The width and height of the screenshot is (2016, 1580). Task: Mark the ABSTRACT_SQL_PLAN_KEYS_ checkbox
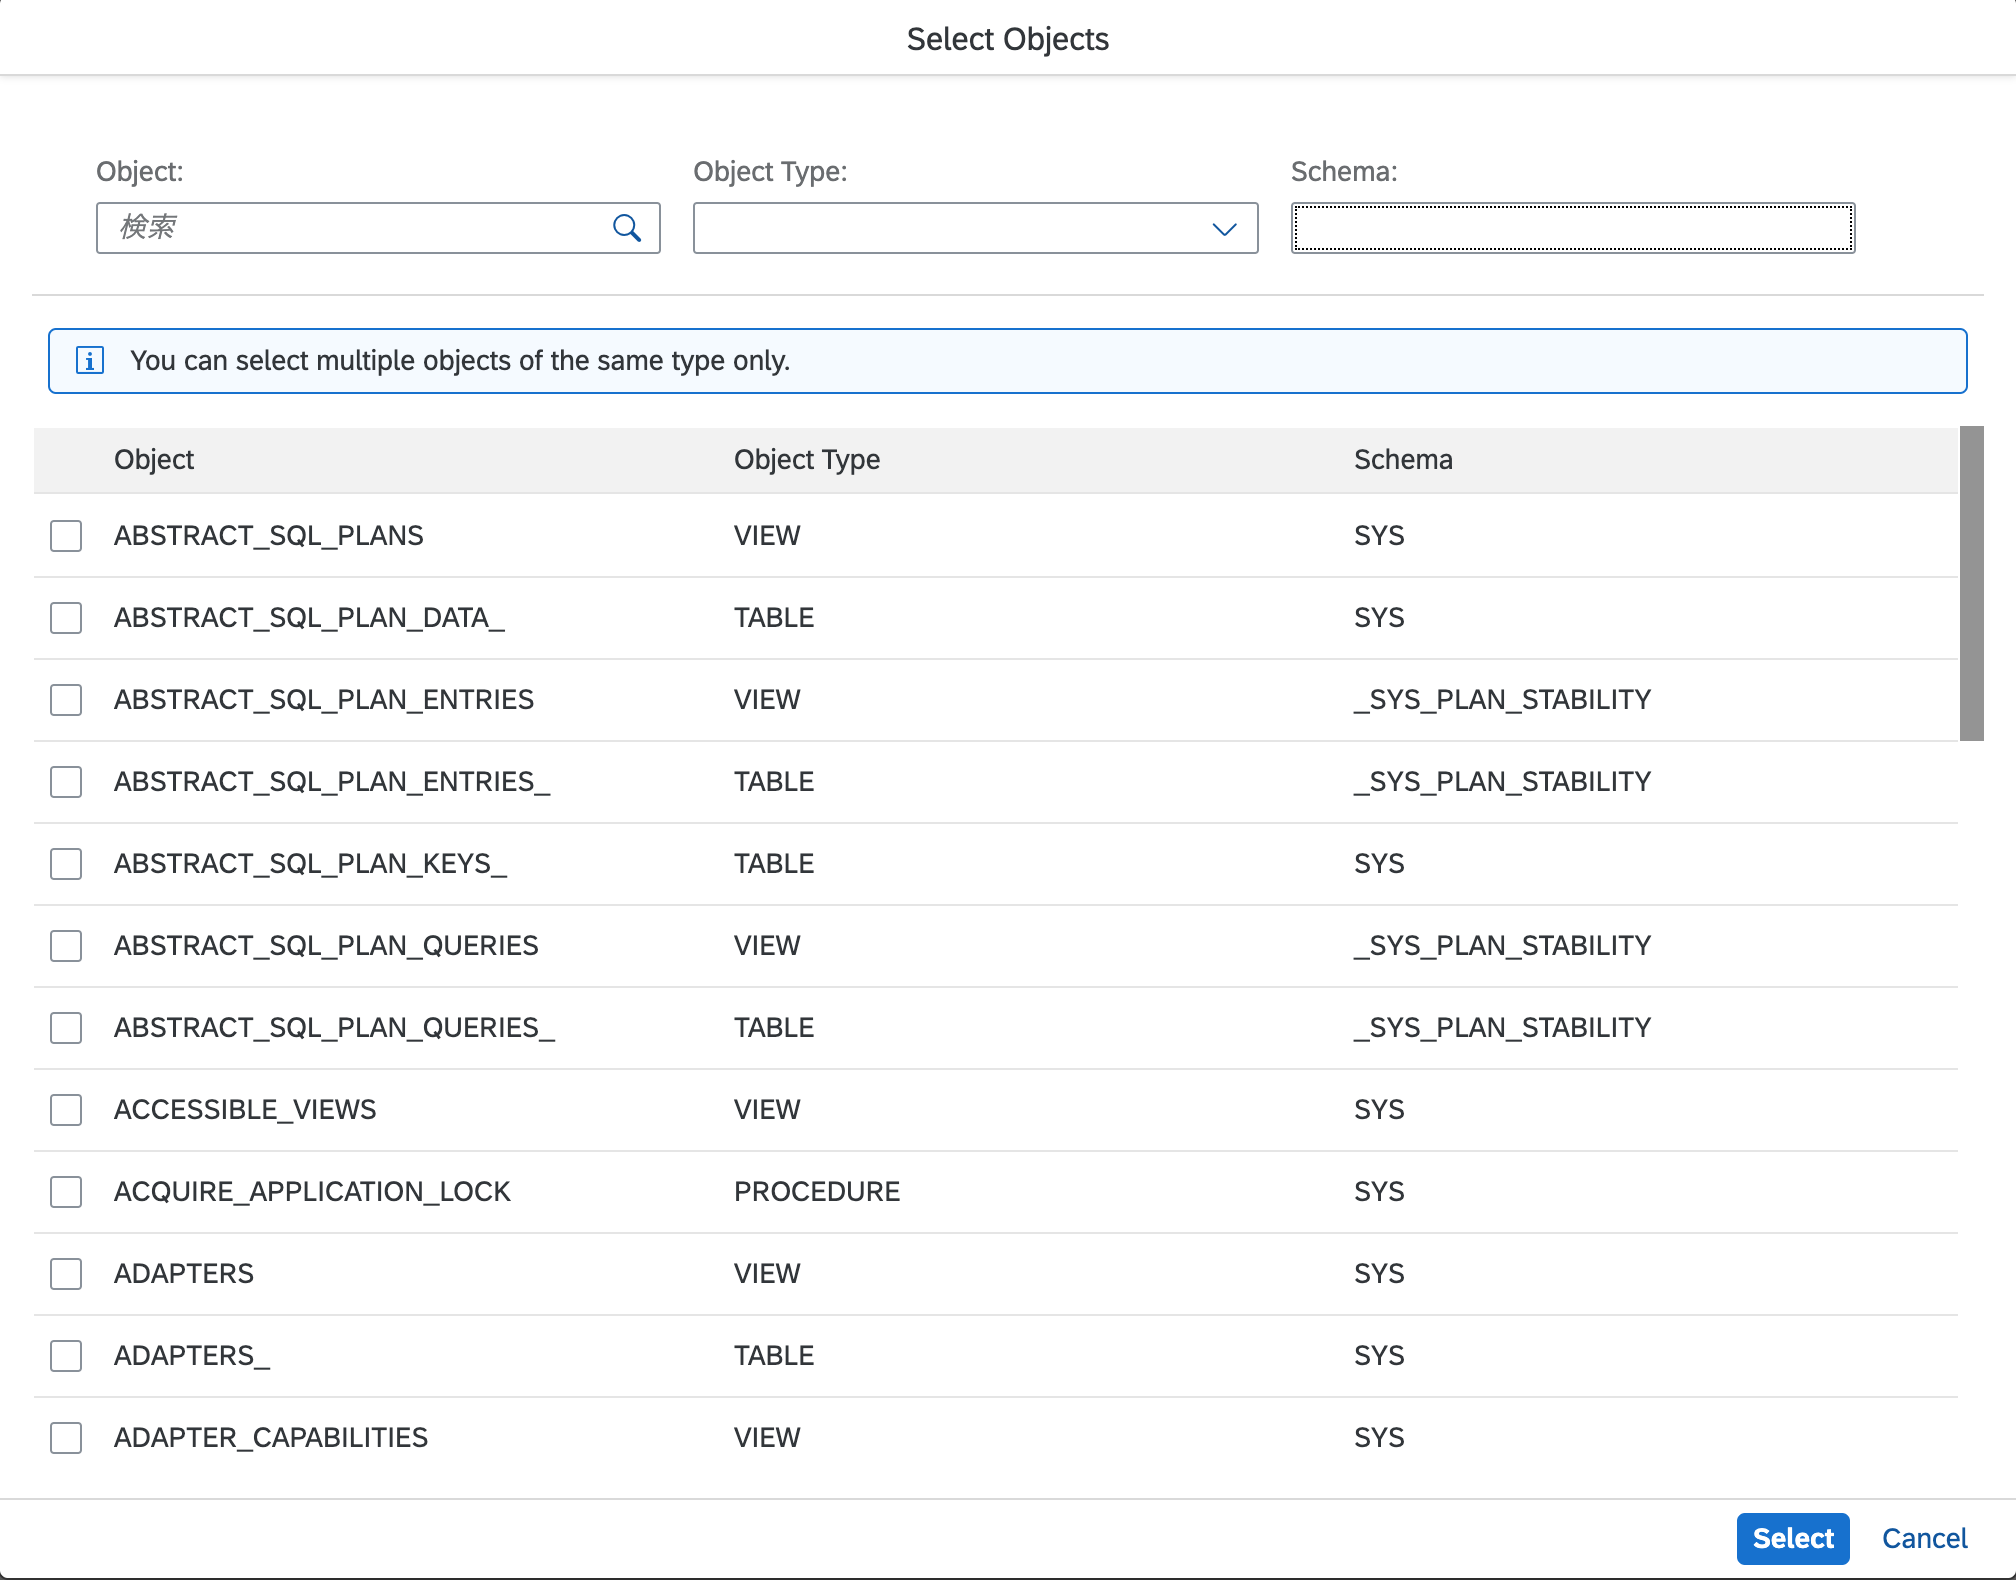(x=66, y=864)
